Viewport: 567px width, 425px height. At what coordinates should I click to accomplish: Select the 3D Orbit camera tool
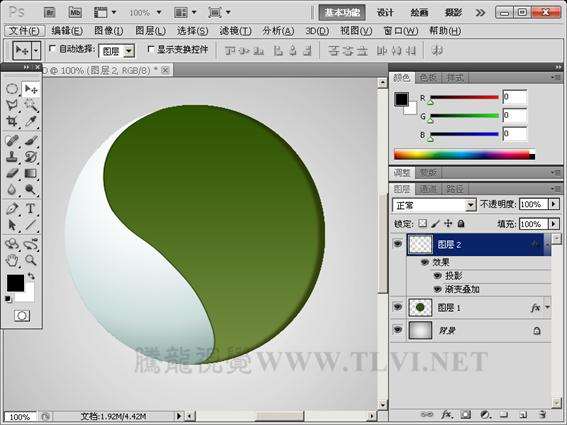tap(31, 244)
